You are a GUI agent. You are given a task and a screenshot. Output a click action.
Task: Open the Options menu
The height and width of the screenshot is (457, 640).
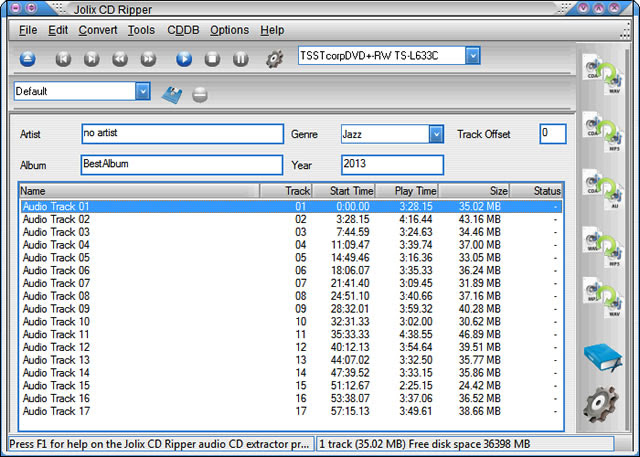point(229,30)
